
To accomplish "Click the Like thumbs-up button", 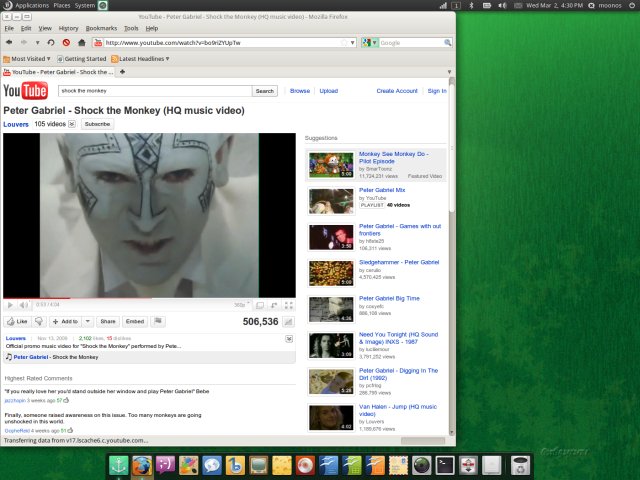I will pos(18,322).
